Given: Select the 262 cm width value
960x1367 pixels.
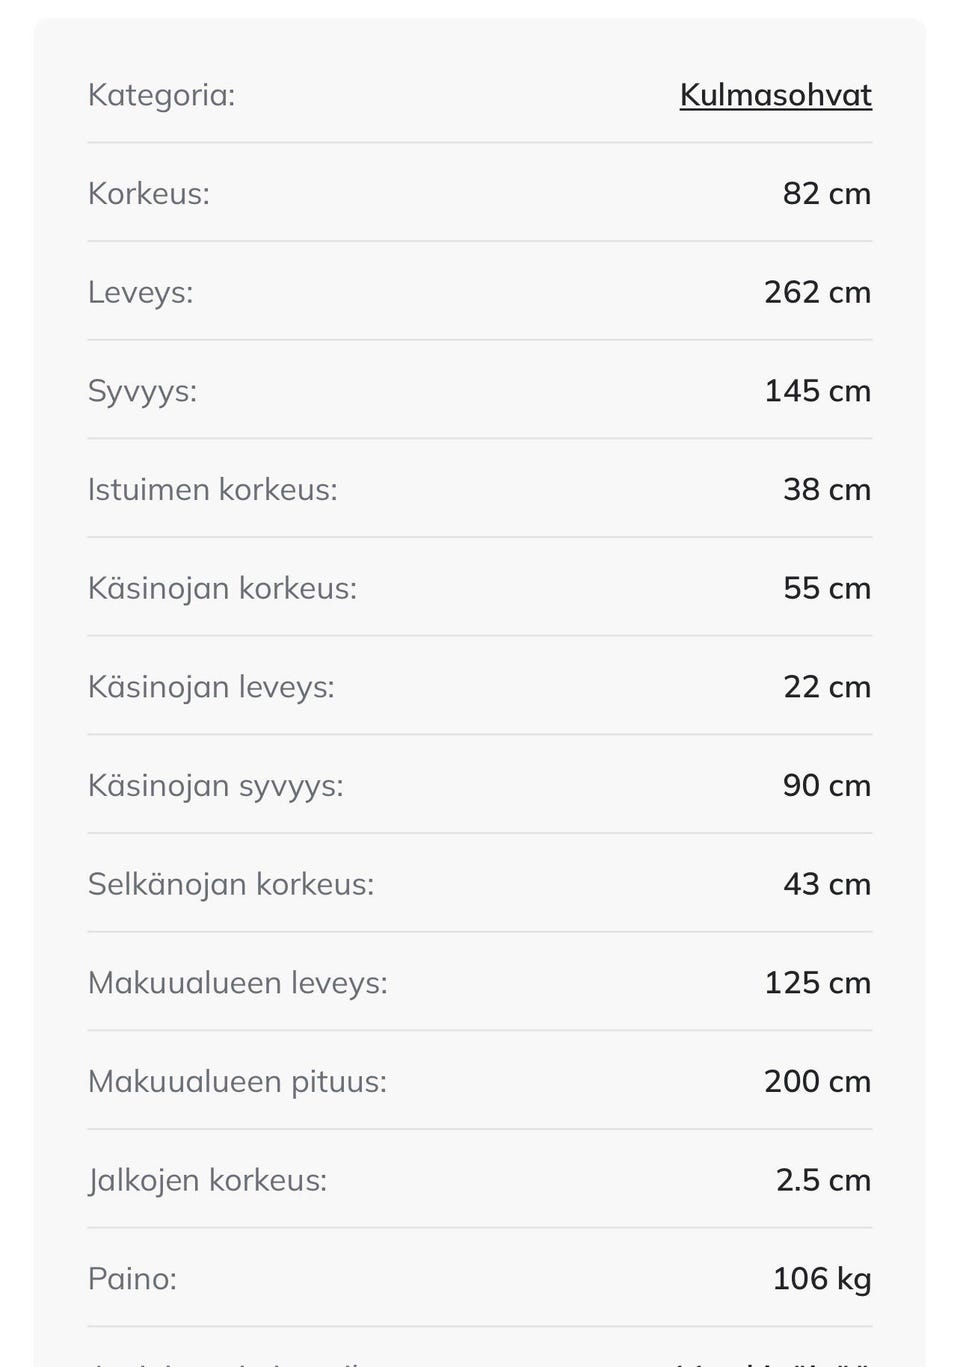Looking at the screenshot, I should [817, 292].
